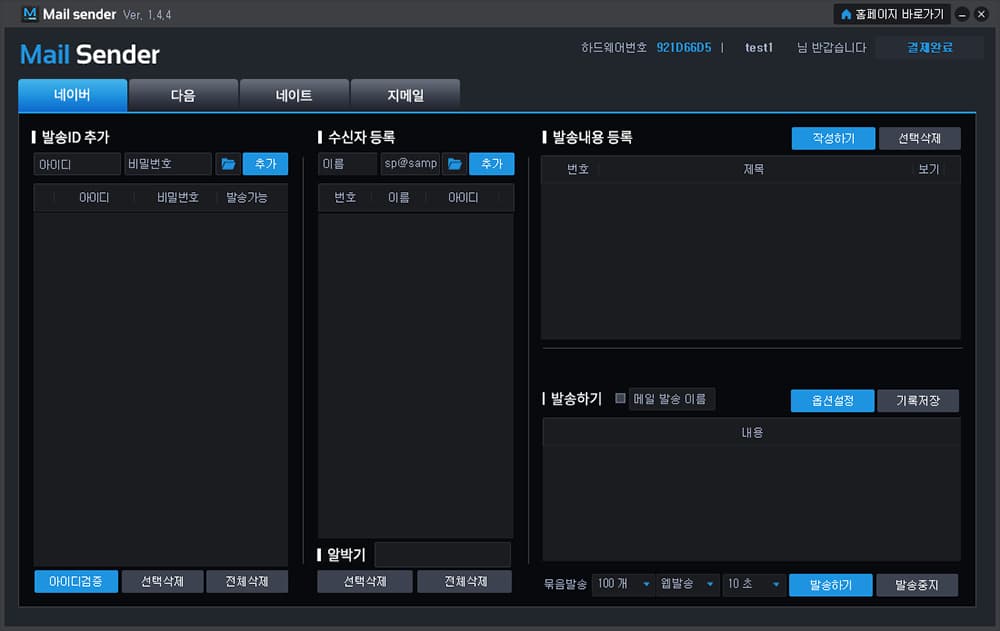Click 선택삭제 in 발송내용 등록 section
This screenshot has width=1000, height=631.
(x=919, y=138)
